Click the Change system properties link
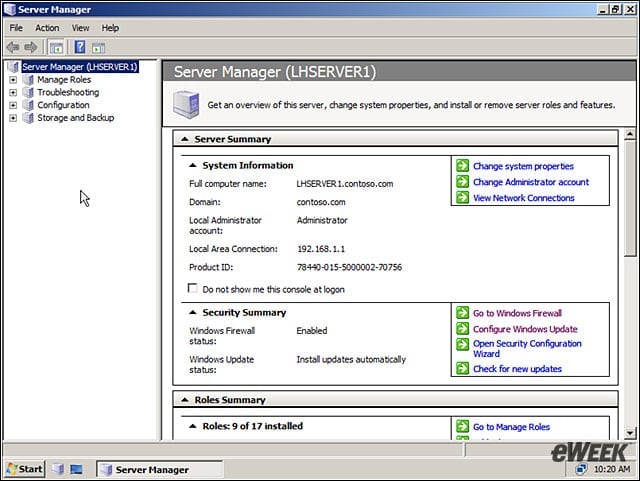The image size is (640, 481). point(523,166)
